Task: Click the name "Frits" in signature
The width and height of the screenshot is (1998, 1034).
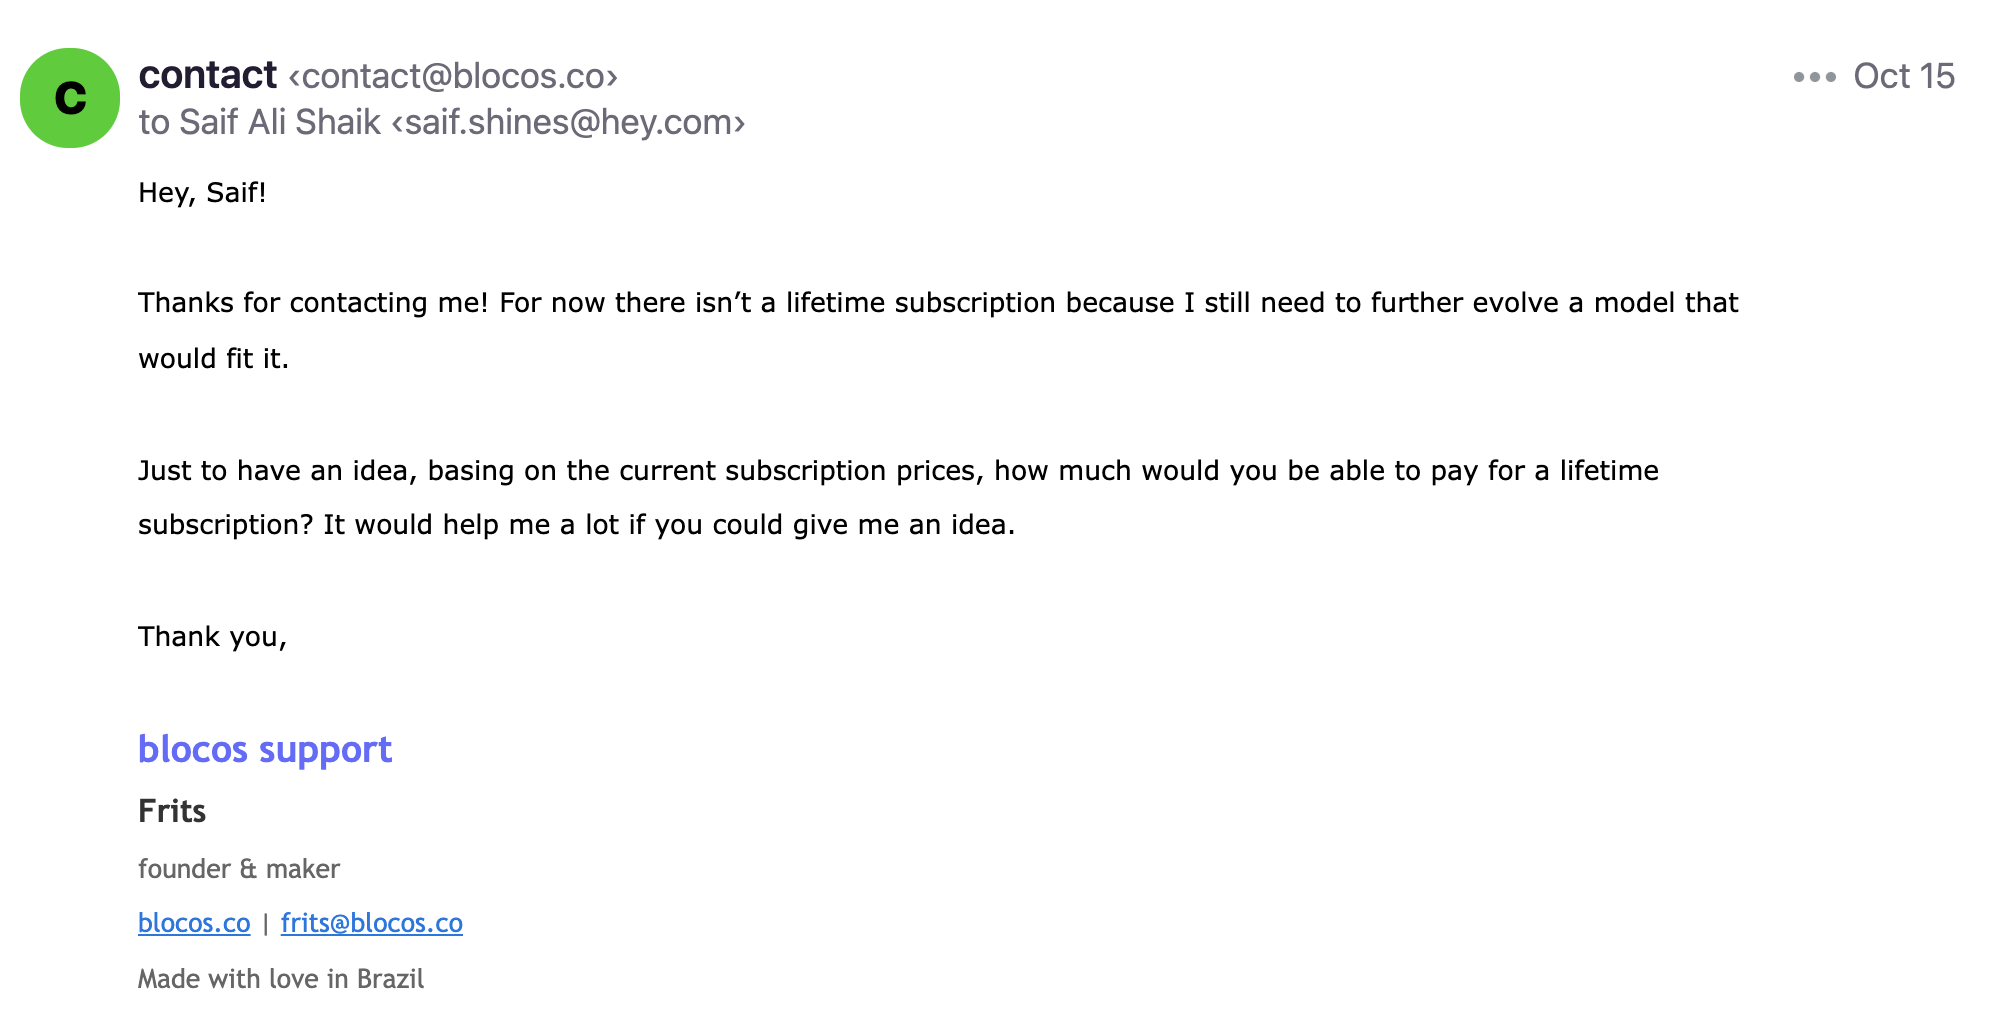Action: [172, 811]
